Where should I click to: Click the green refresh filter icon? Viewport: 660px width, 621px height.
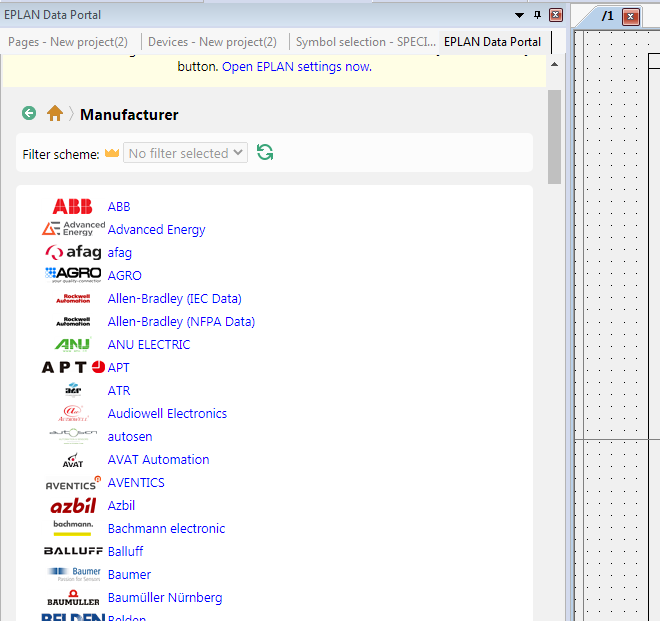(x=265, y=153)
